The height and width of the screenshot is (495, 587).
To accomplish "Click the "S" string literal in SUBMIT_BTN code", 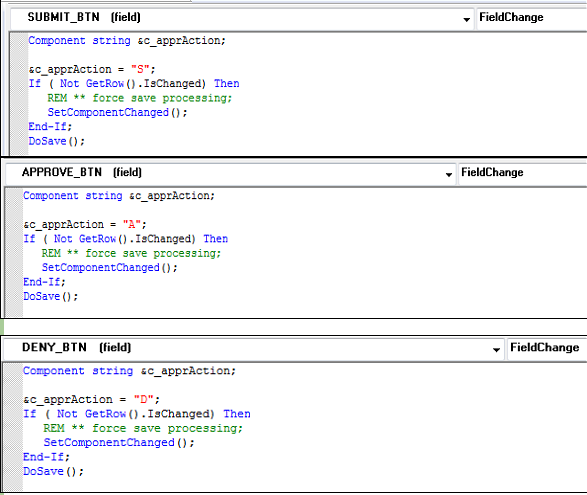I will (x=140, y=69).
